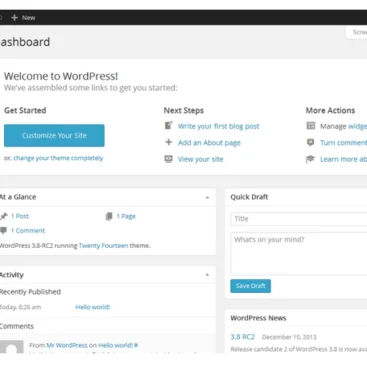
Task: Click the monitor icon beside View your site
Action: [x=169, y=159]
